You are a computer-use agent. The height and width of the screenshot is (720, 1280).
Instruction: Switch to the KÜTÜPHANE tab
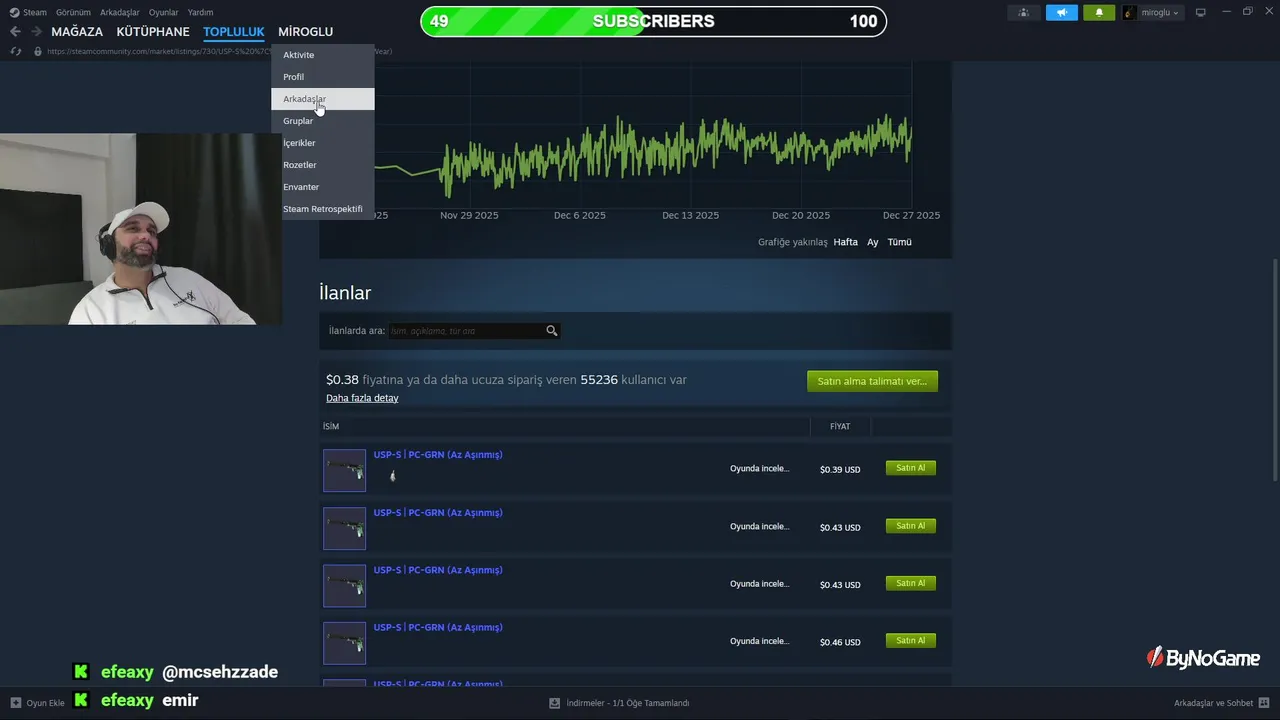153,32
